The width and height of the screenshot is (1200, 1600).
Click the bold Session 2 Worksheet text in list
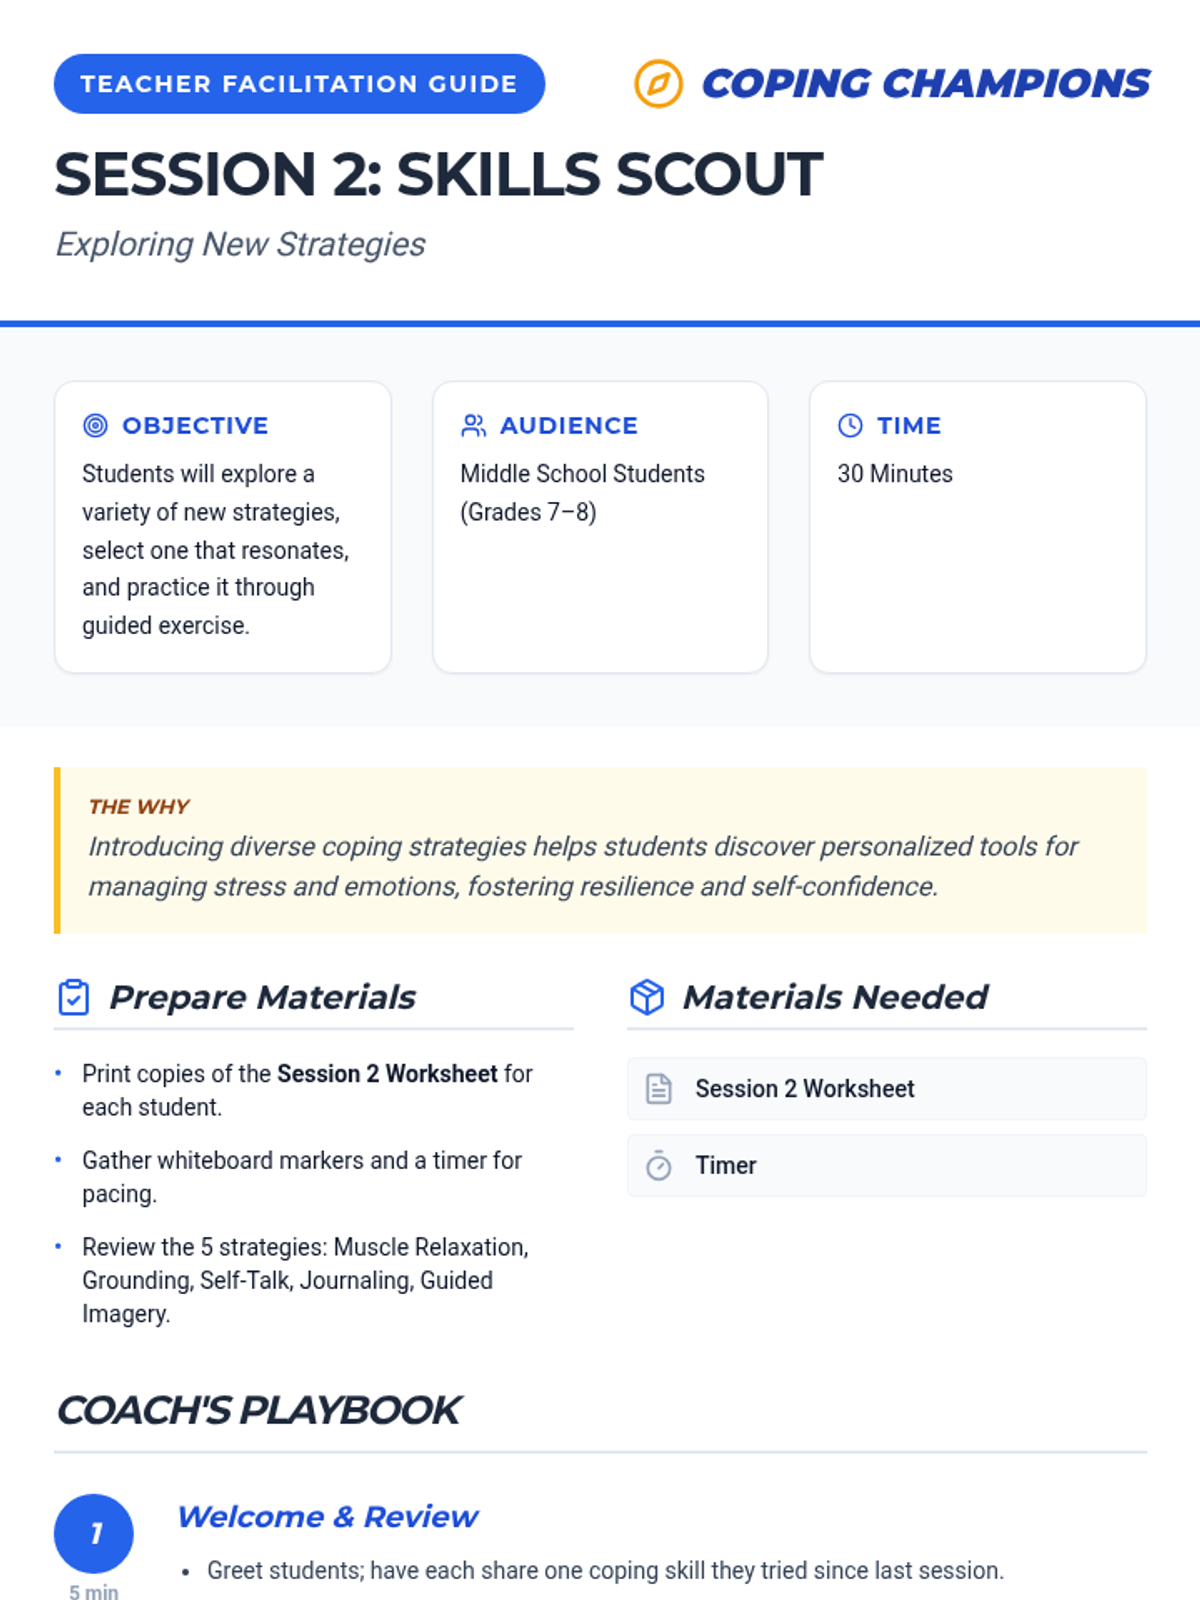(386, 1074)
